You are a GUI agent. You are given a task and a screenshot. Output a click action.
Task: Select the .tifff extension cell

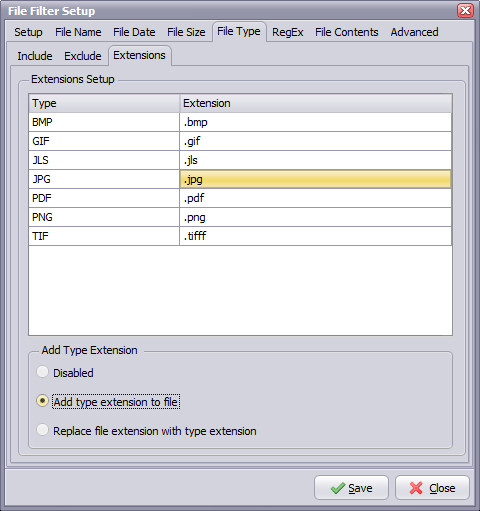(316, 236)
